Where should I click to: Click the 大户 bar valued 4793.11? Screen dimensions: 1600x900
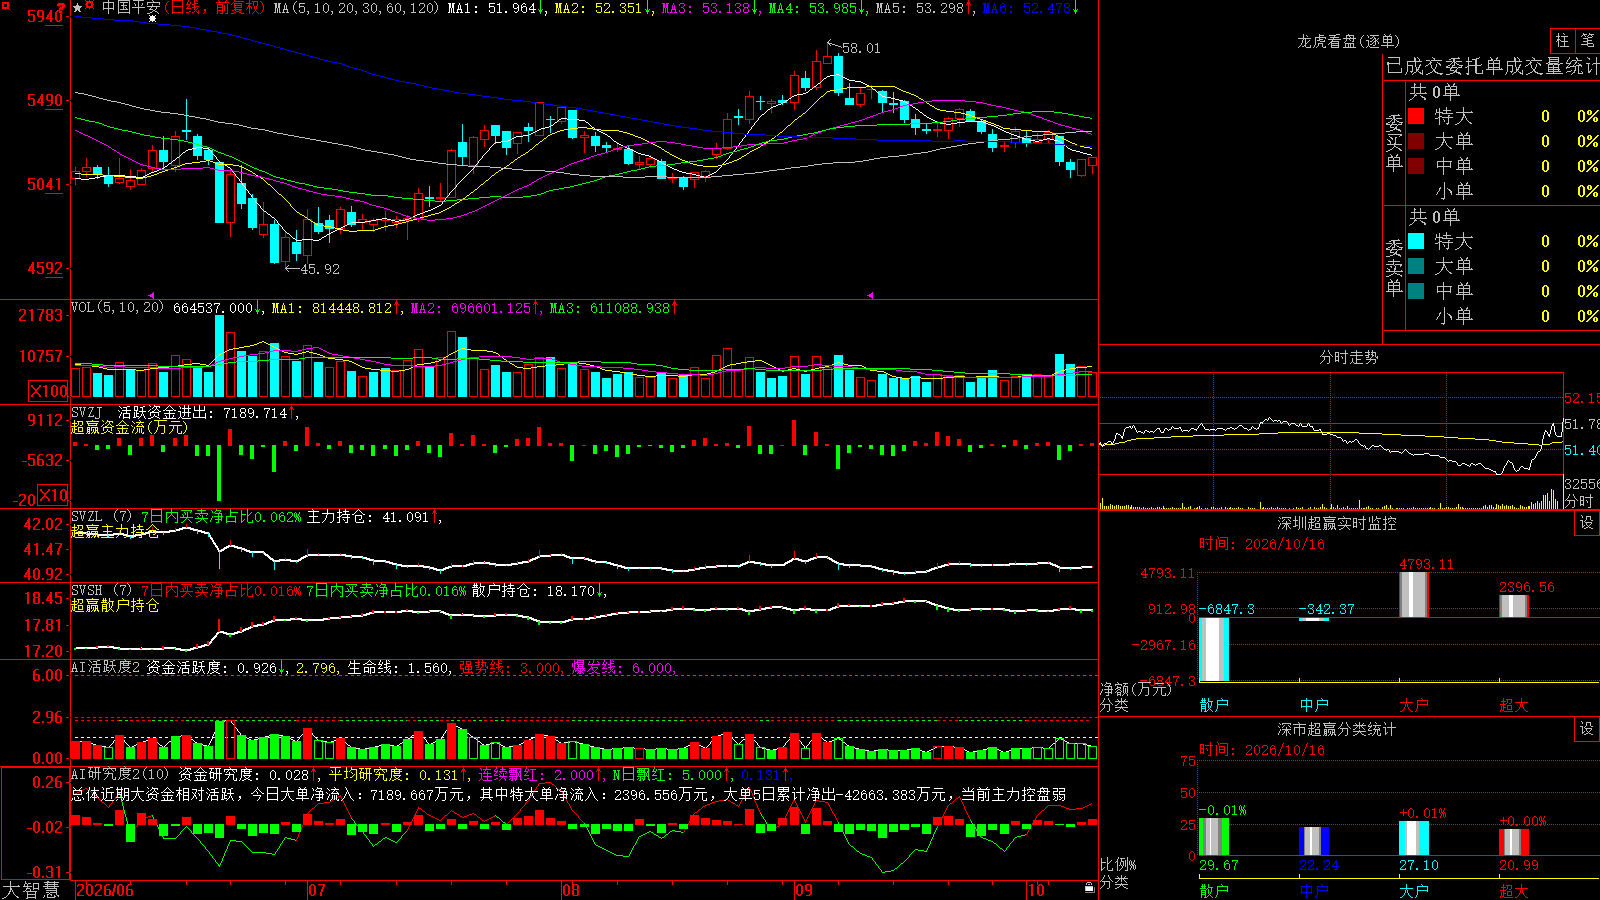point(1414,595)
